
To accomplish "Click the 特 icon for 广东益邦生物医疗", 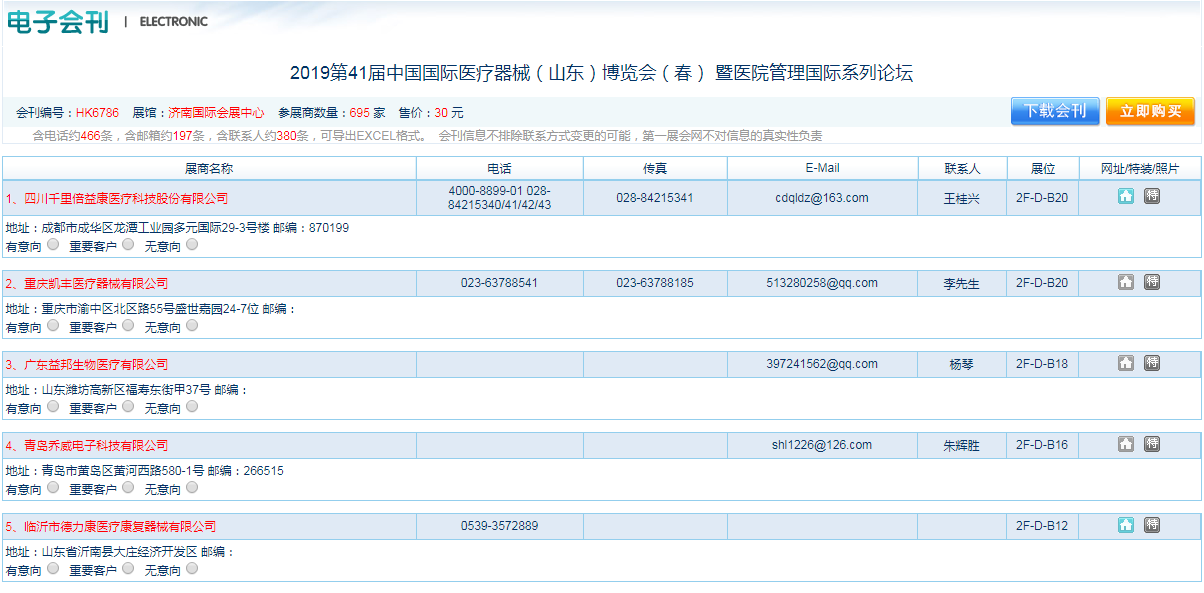I will (x=1152, y=364).
